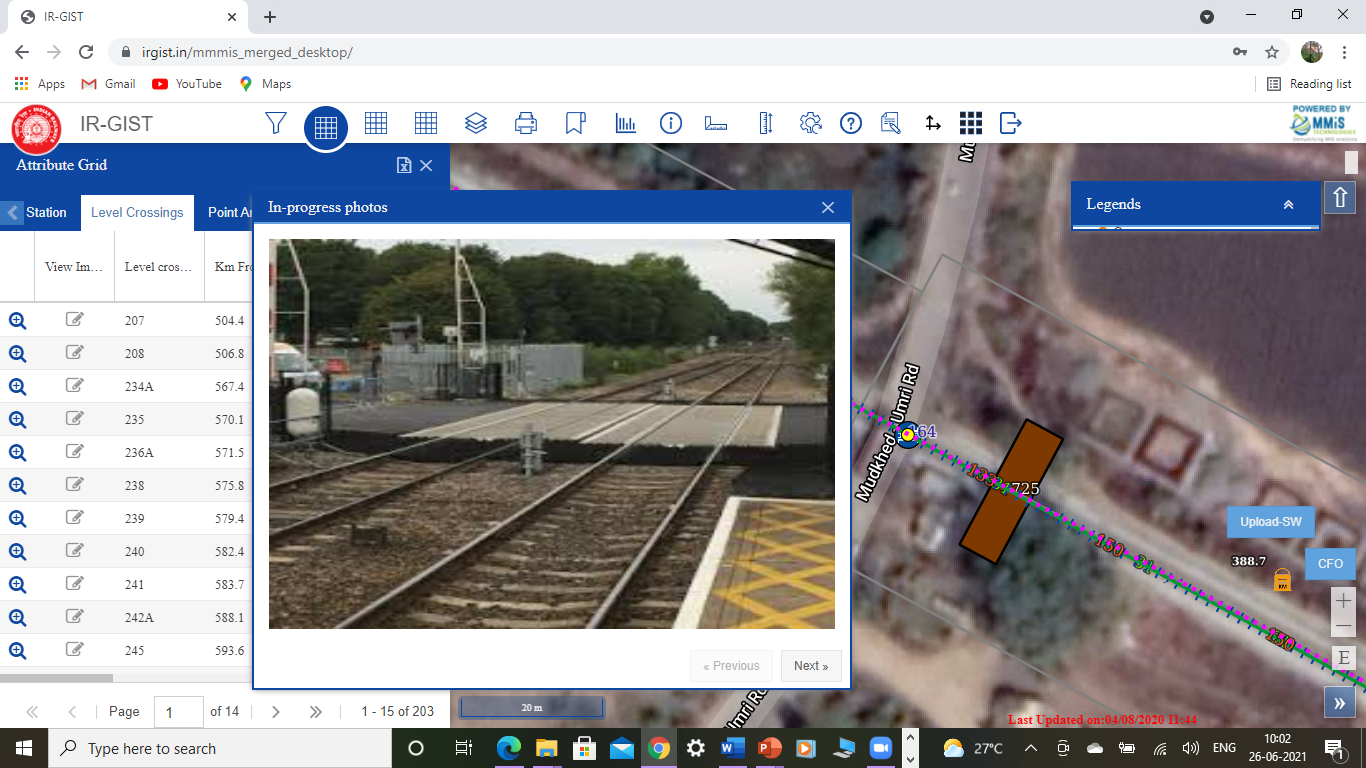Image resolution: width=1366 pixels, height=768 pixels.
Task: Click the Next button in In-progress photos
Action: pyautogui.click(x=811, y=665)
